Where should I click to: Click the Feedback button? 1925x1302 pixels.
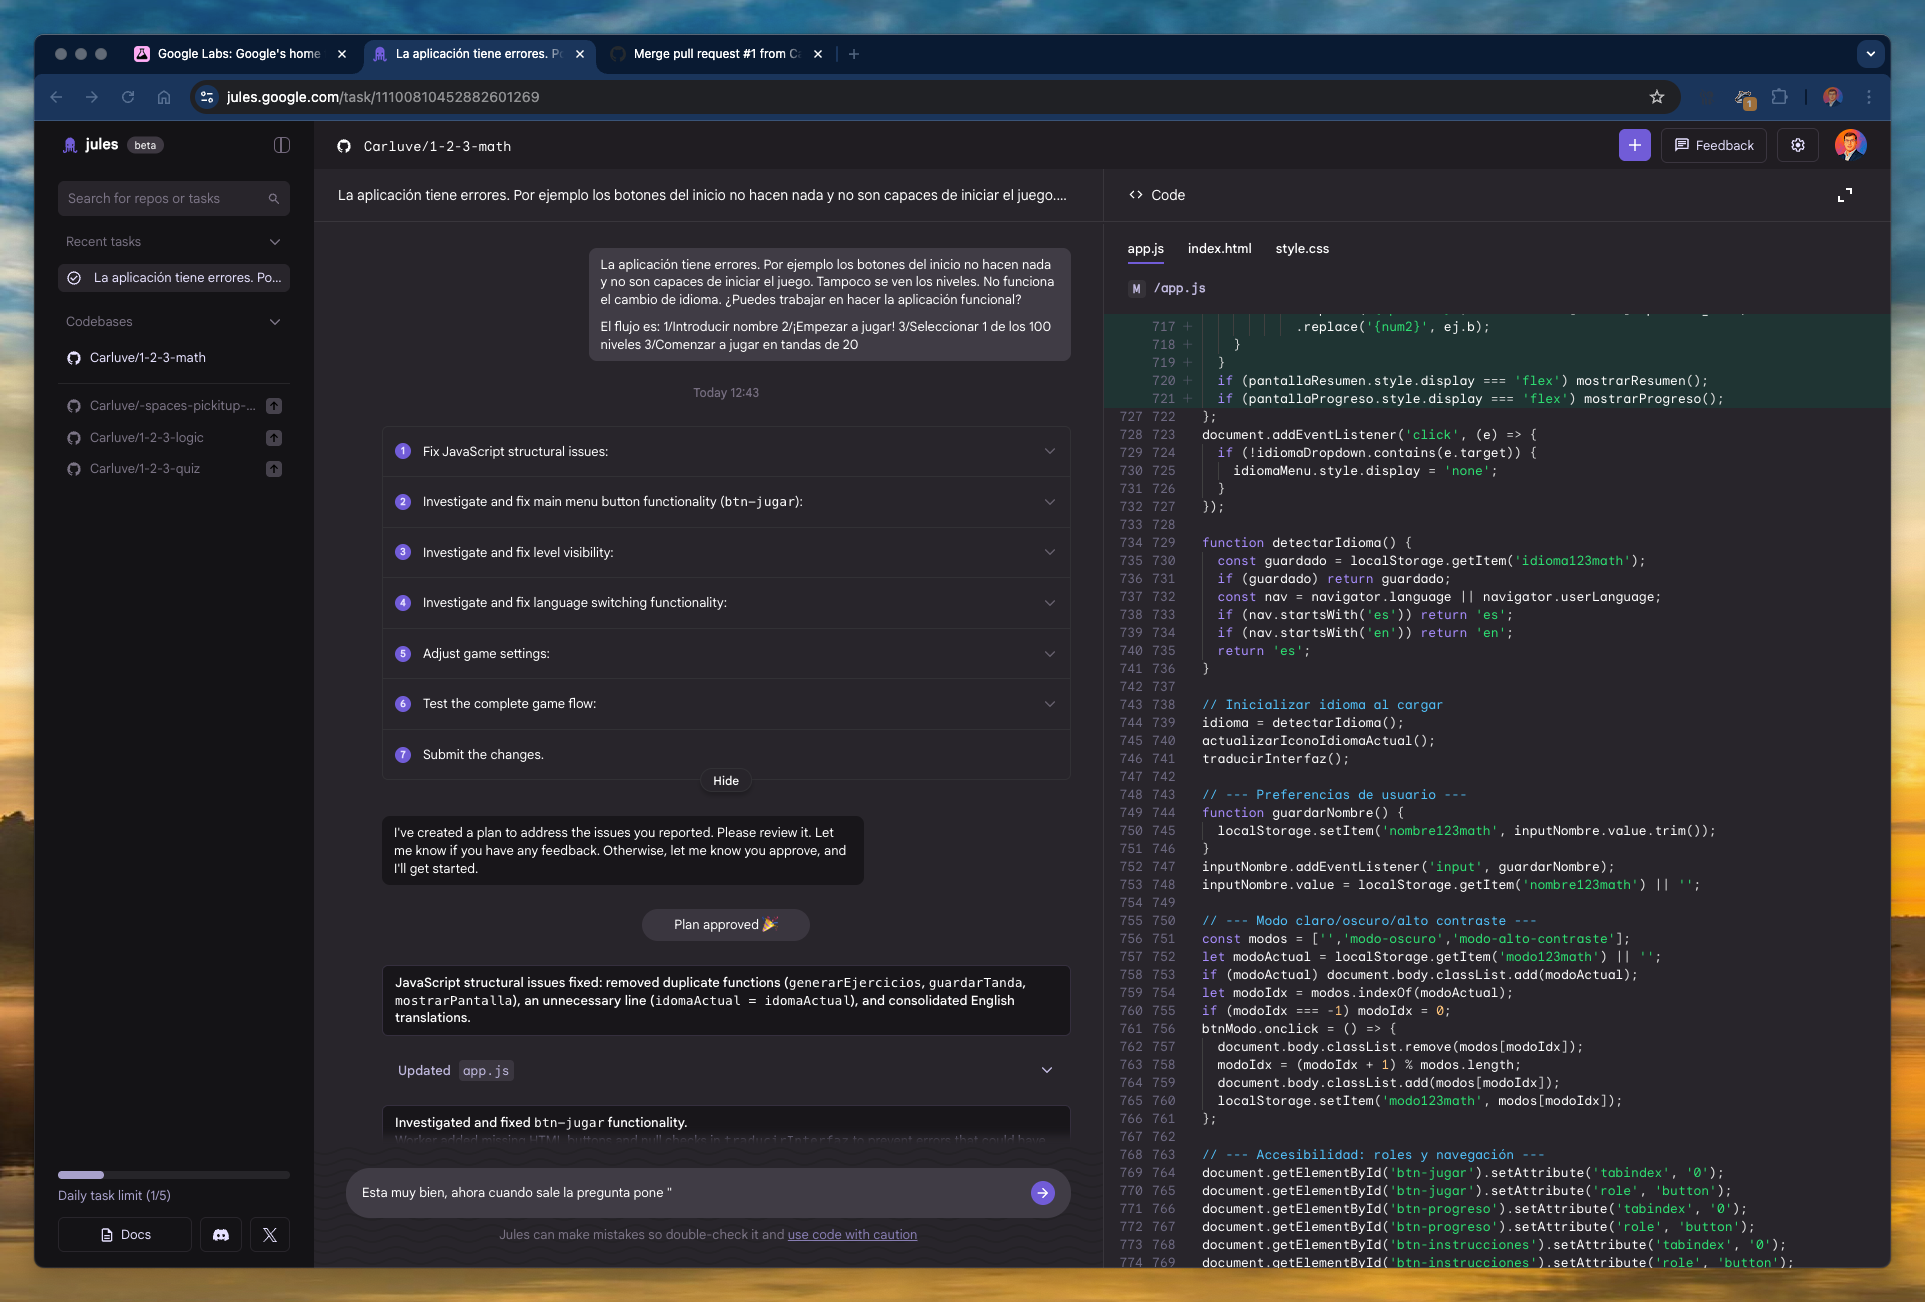1713,145
